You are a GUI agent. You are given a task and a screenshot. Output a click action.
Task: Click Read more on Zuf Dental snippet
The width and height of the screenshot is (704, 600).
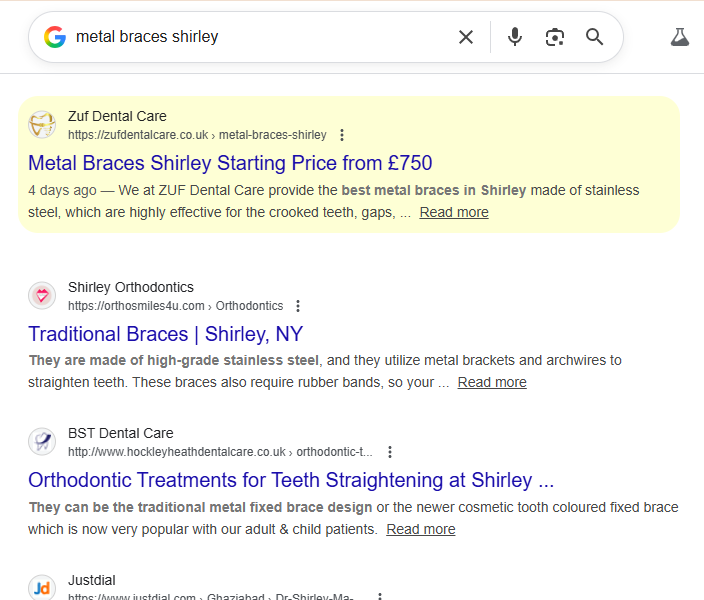[x=454, y=212]
